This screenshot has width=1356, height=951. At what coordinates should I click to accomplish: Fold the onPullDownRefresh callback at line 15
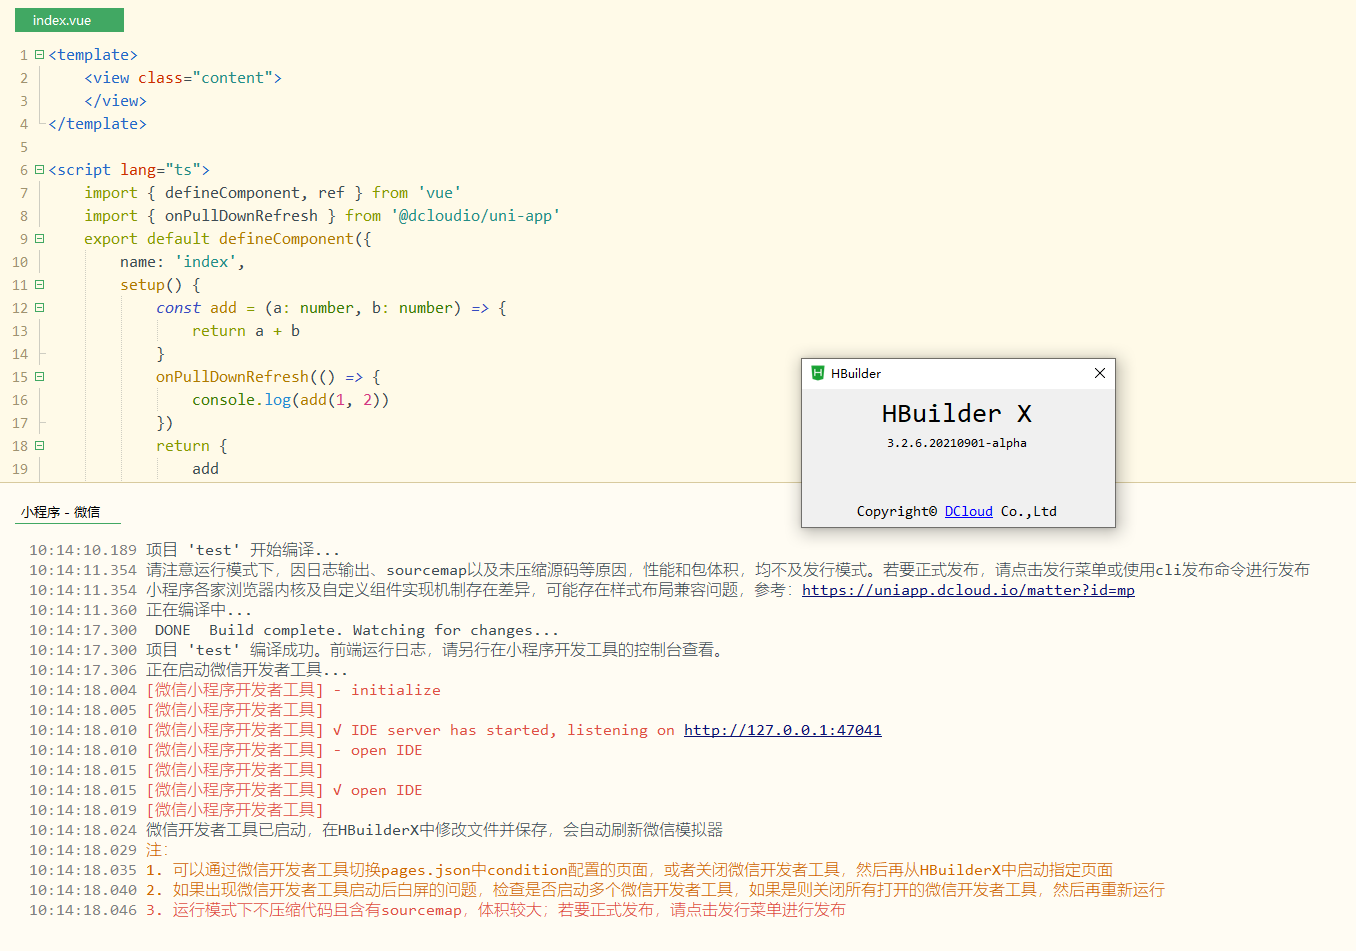[40, 377]
